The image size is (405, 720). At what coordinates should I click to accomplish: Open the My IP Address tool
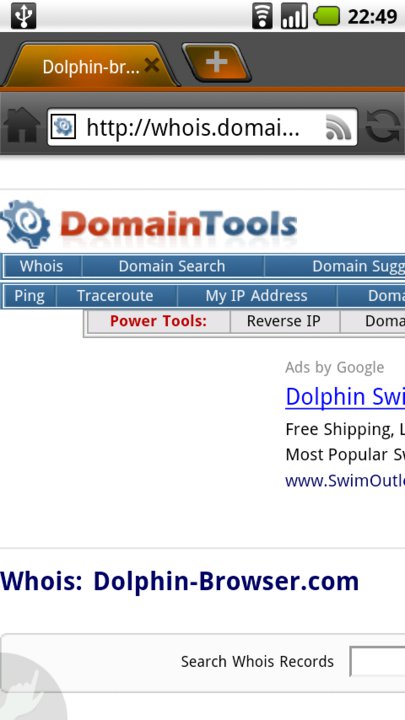tap(256, 296)
